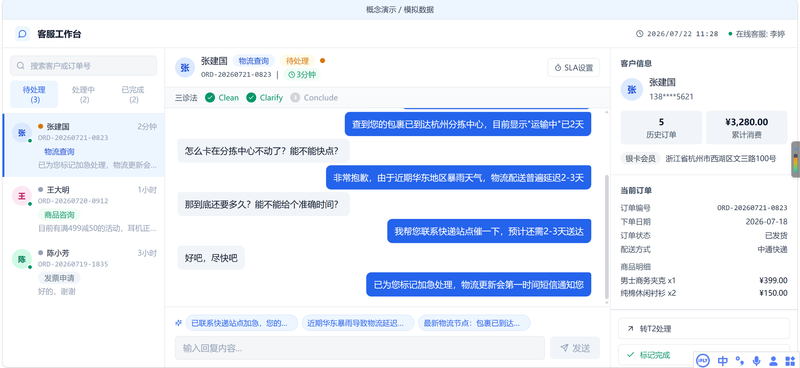The width and height of the screenshot is (800, 368).
Task: Click the 银卡会员 badge
Action: pyautogui.click(x=640, y=158)
